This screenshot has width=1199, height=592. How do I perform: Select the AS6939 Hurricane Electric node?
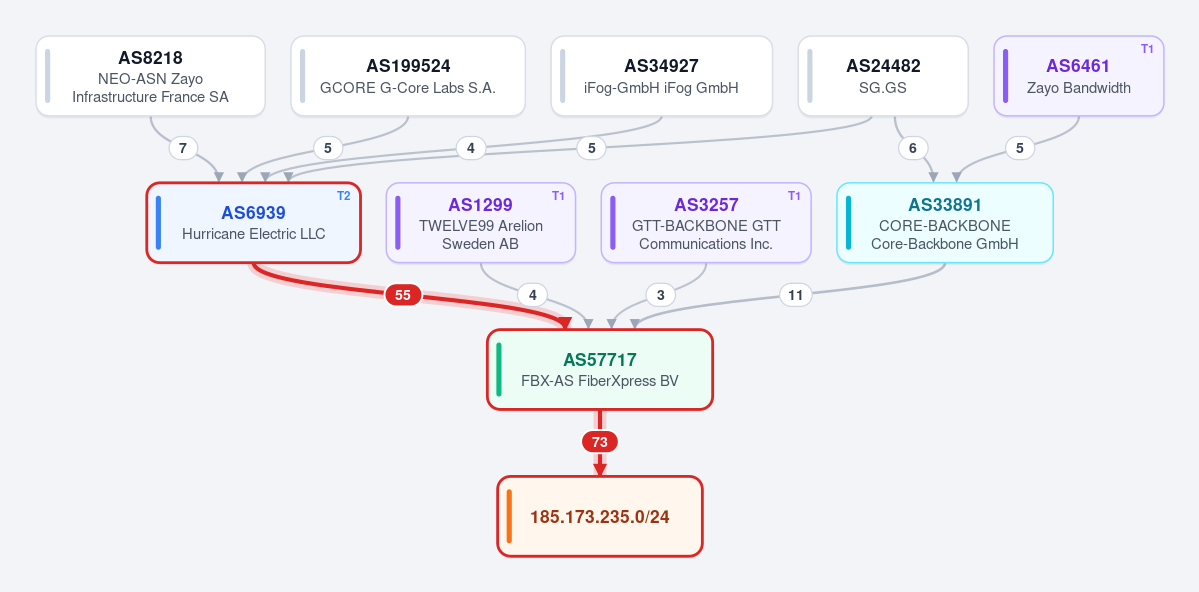click(x=253, y=223)
